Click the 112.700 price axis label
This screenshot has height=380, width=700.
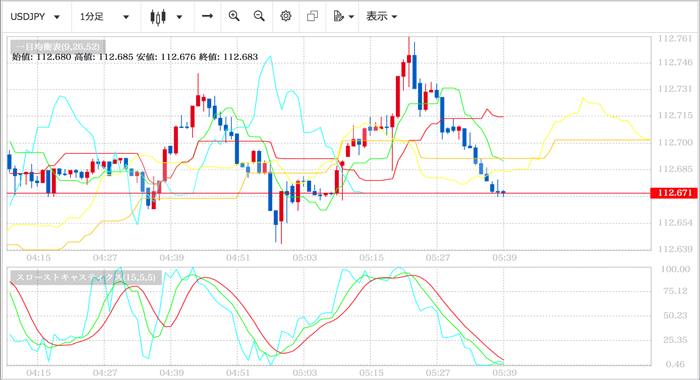point(675,142)
